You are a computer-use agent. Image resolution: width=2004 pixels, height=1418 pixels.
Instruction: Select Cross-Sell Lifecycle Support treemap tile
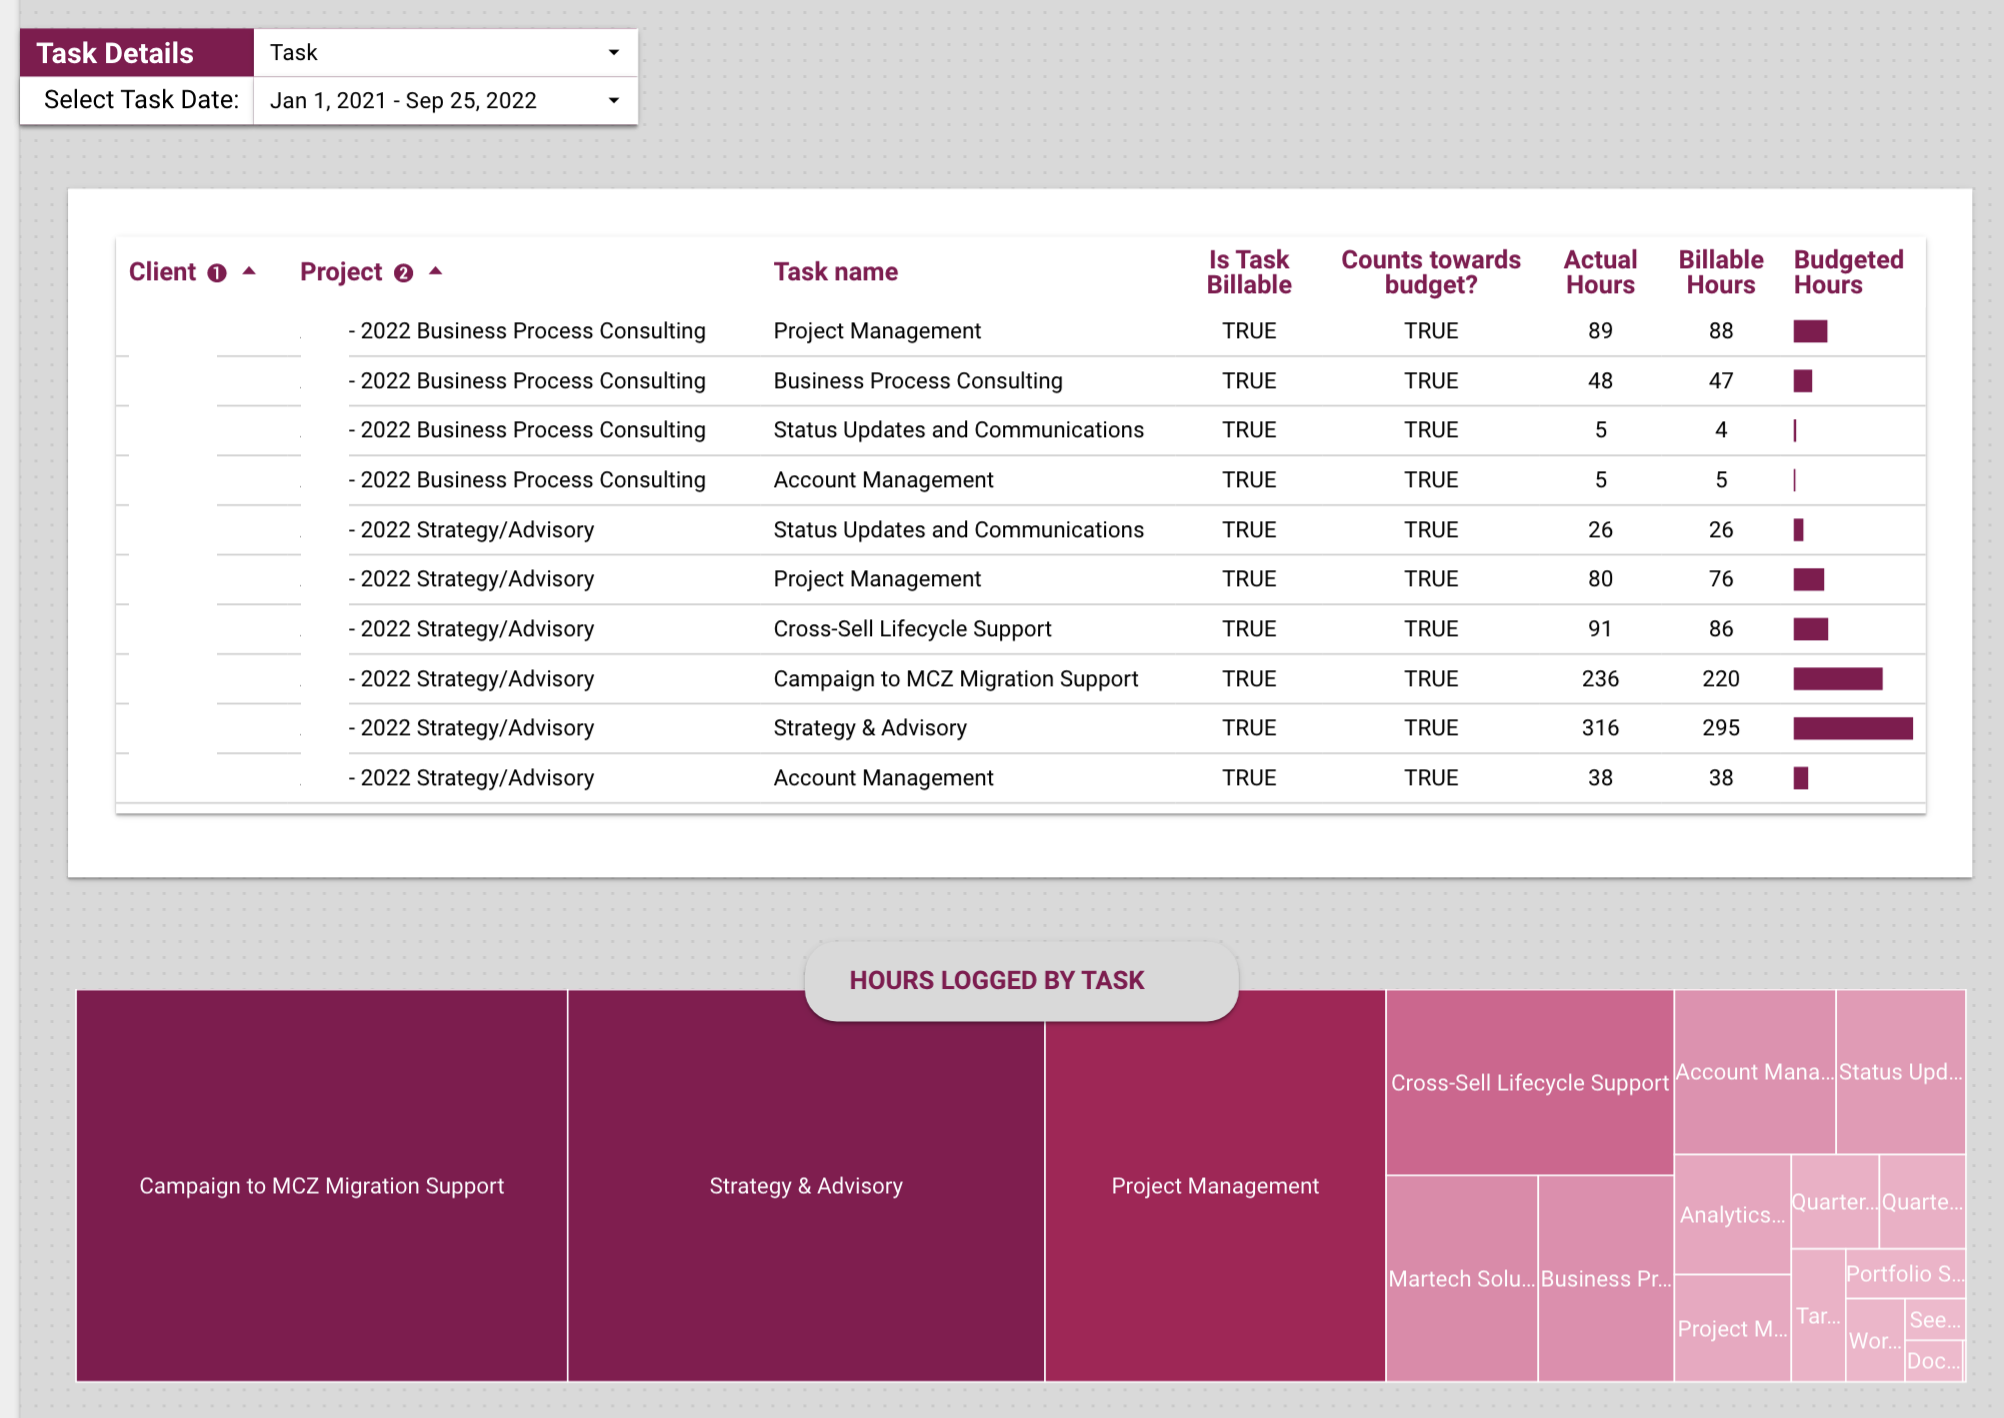pyautogui.click(x=1529, y=1083)
